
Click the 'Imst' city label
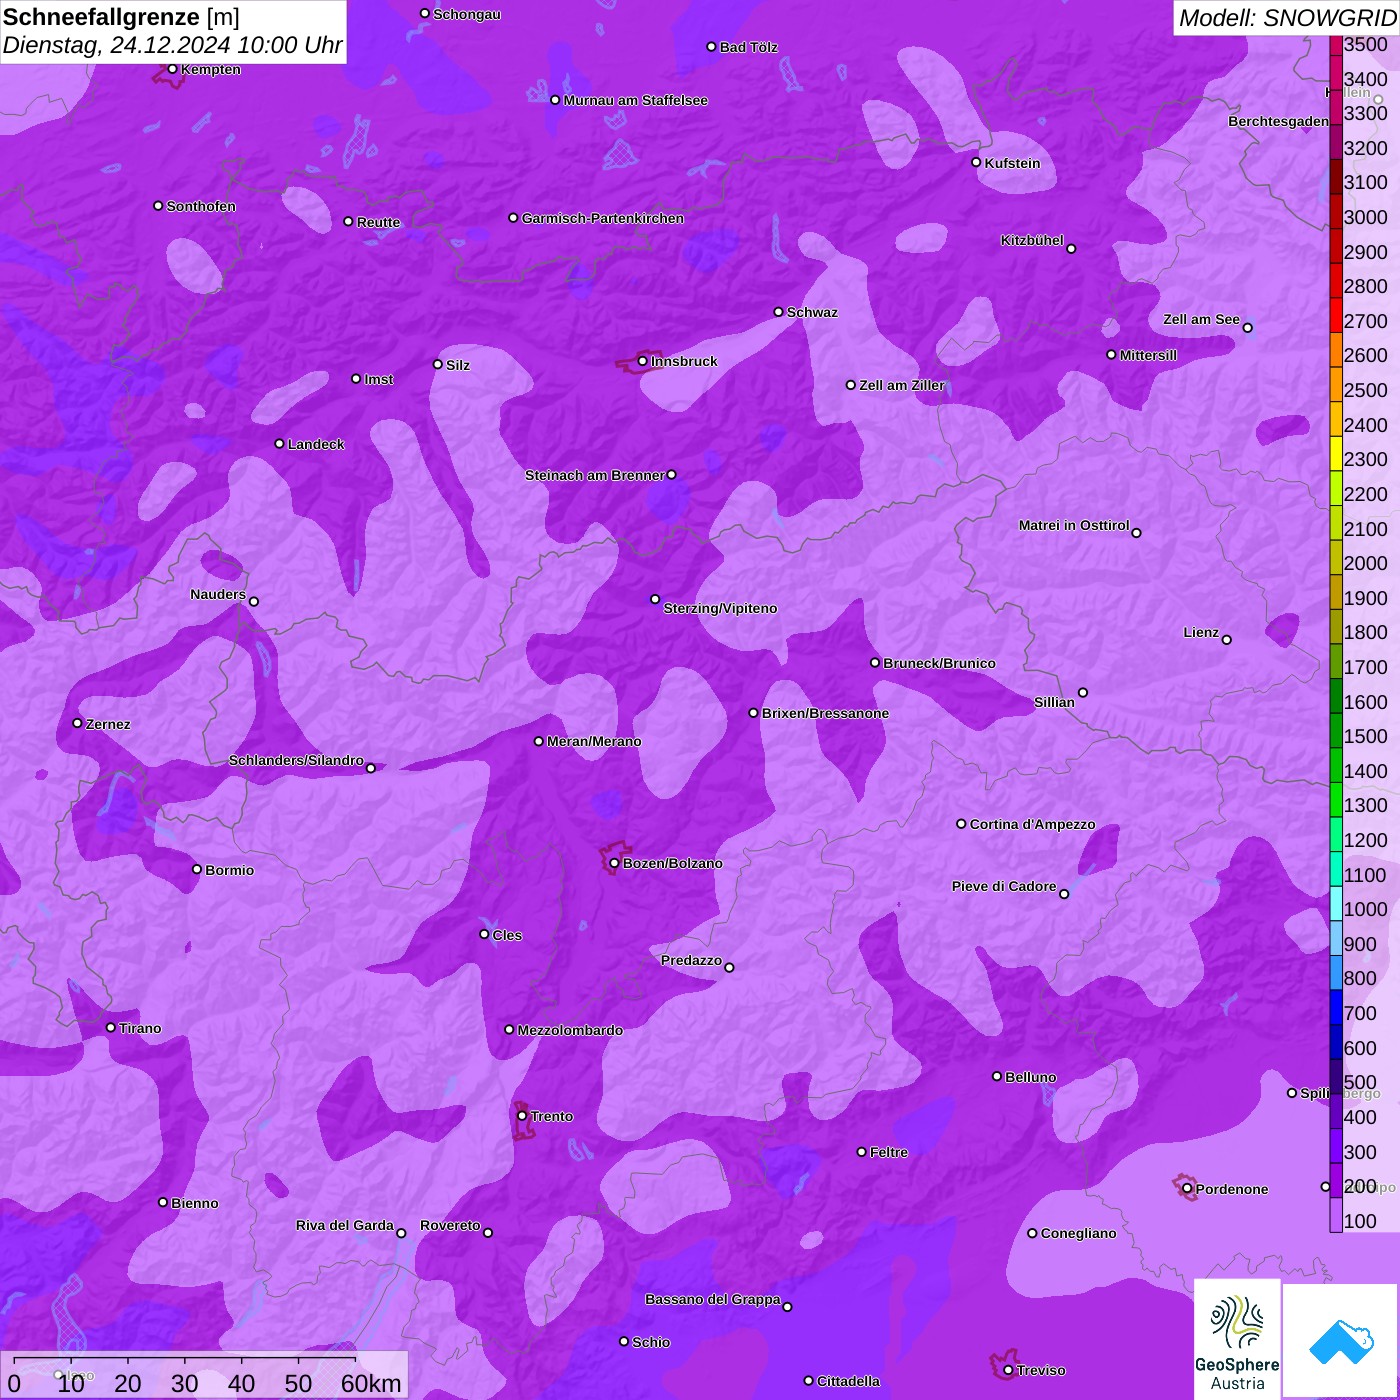379,379
